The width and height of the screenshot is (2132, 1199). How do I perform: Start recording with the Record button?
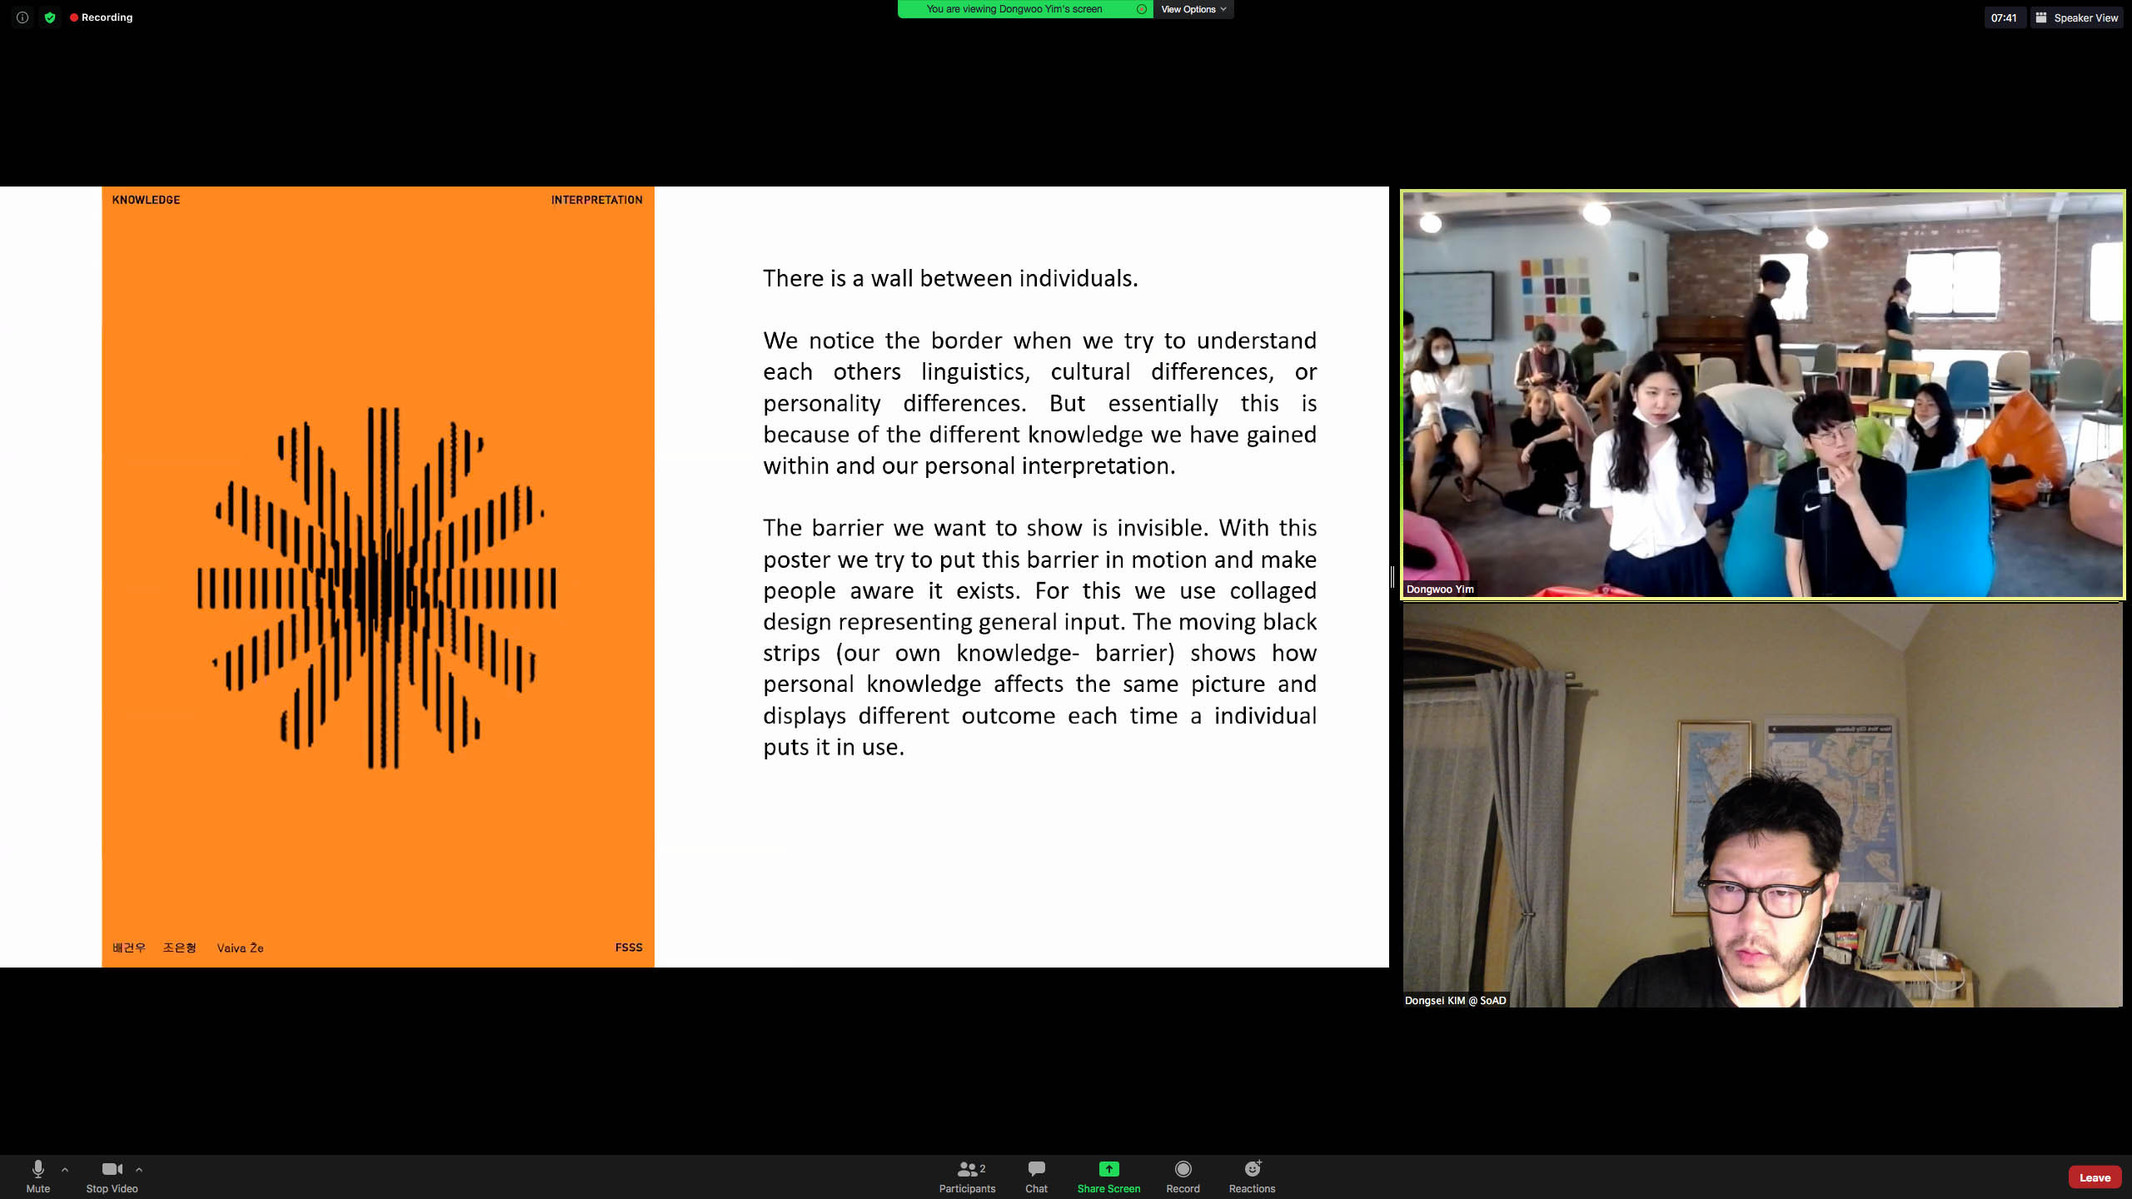[1183, 1176]
